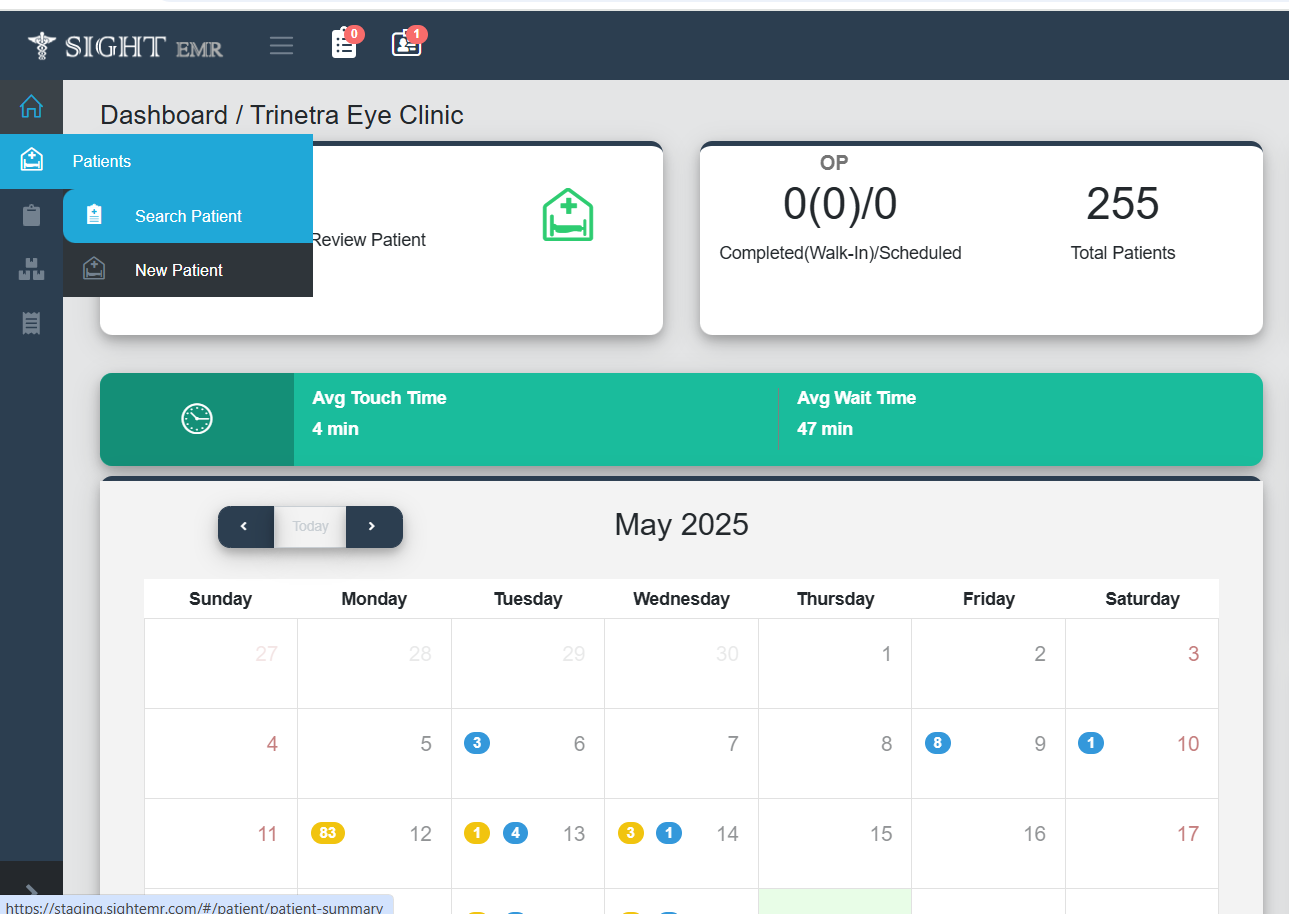Expand the sidebar with bottom chevron
Screen dimensions: 1289x914
(31, 891)
